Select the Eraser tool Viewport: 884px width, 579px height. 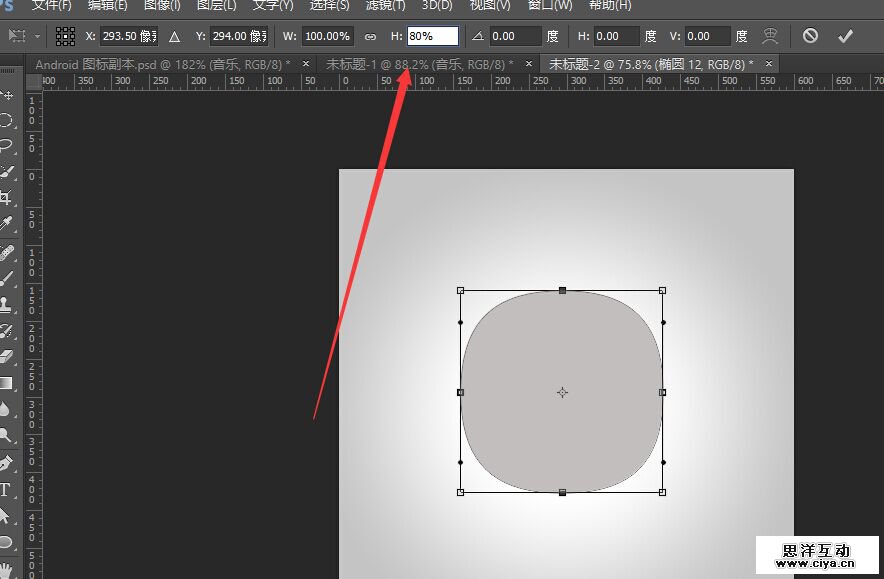point(6,356)
